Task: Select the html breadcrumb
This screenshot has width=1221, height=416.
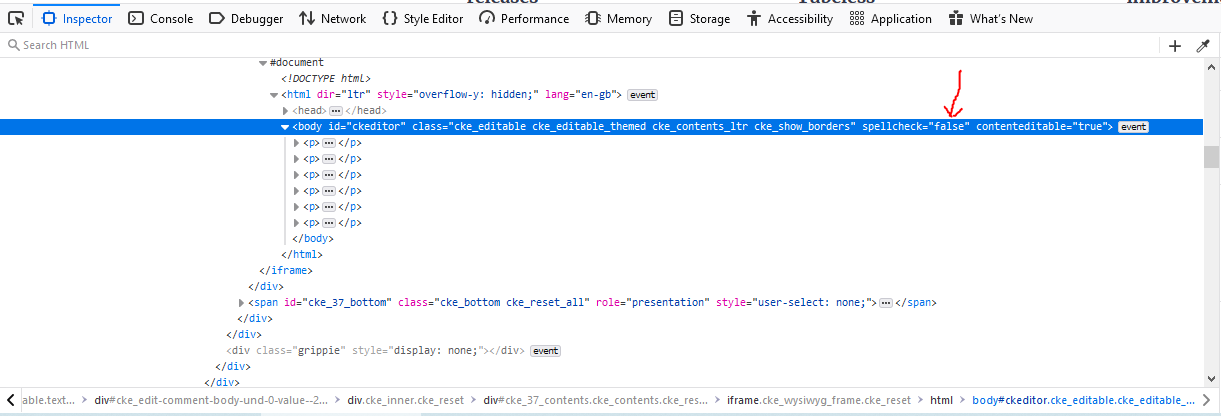Action: [x=941, y=400]
